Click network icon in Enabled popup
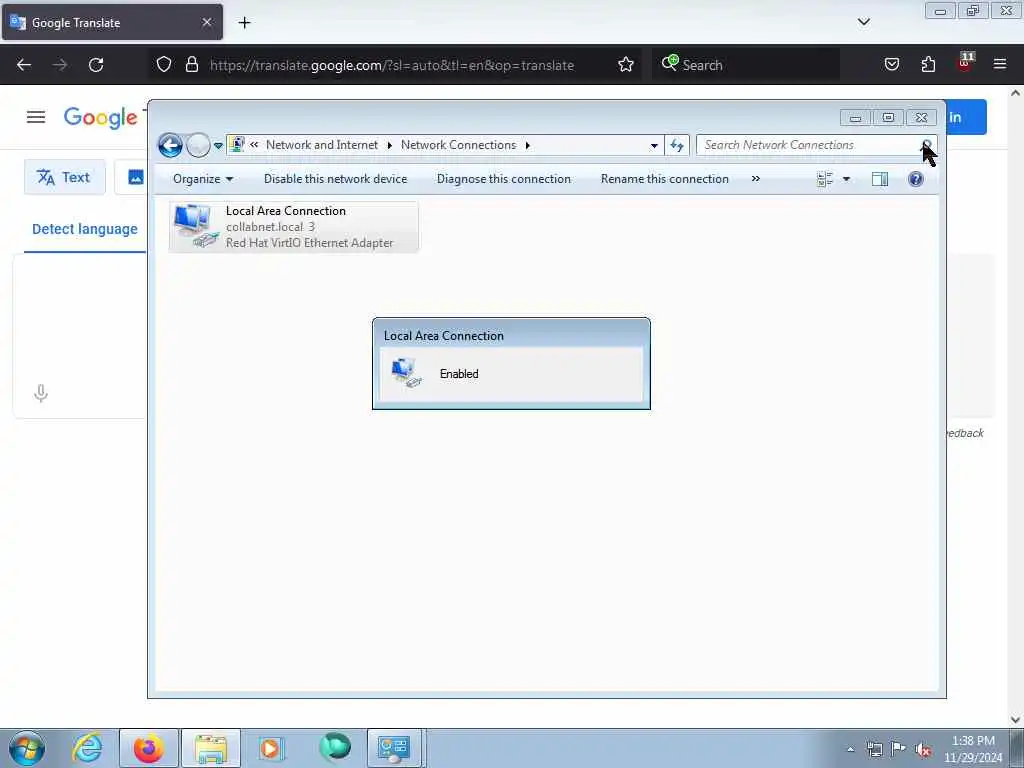1024x768 pixels. (407, 373)
